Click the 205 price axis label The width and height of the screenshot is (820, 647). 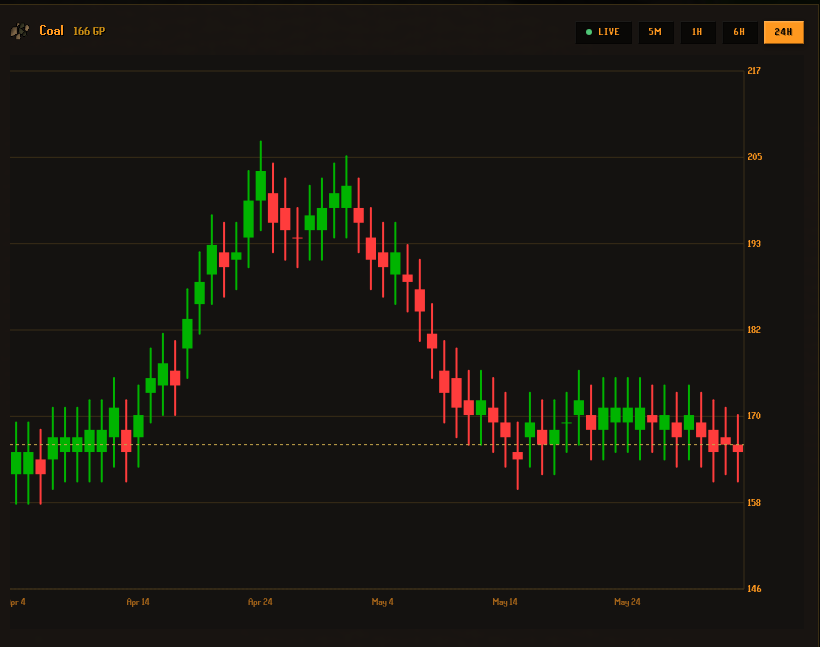755,157
